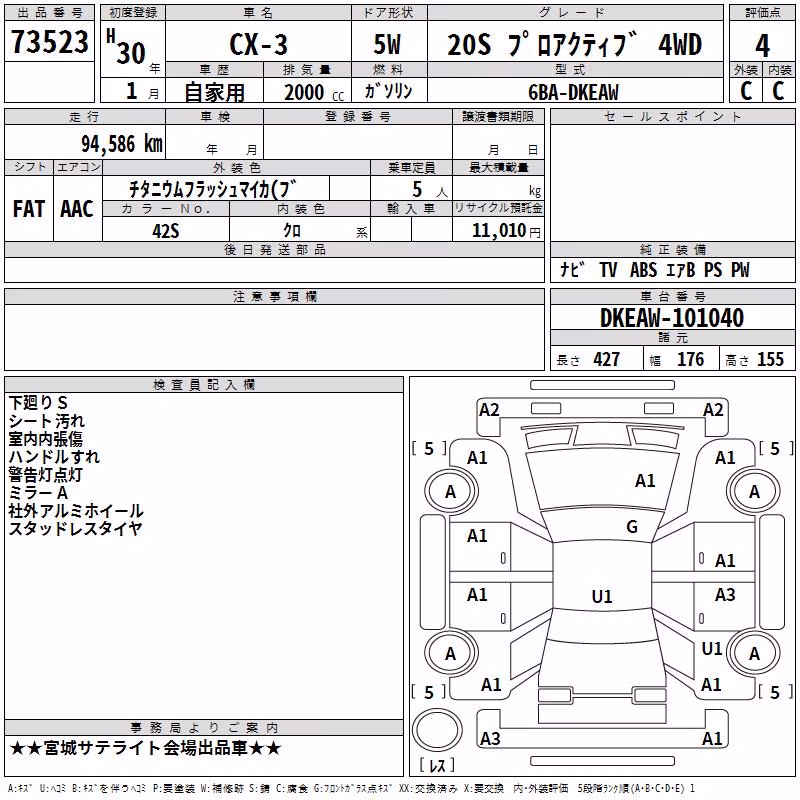
Task: Select the C rating under 外装
Action: [x=746, y=91]
